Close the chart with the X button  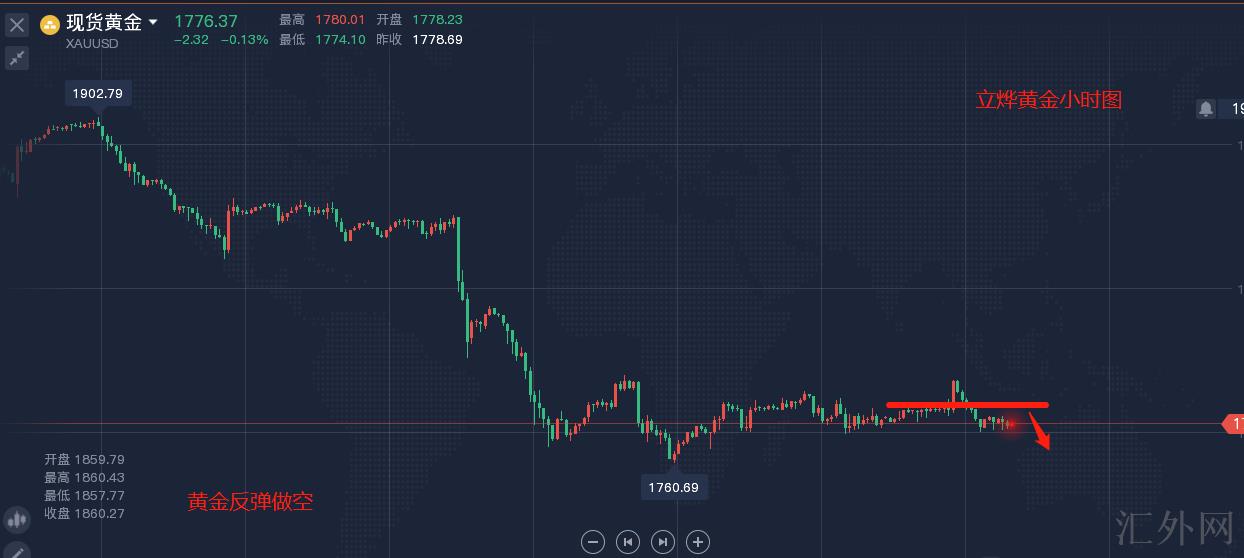(17, 25)
